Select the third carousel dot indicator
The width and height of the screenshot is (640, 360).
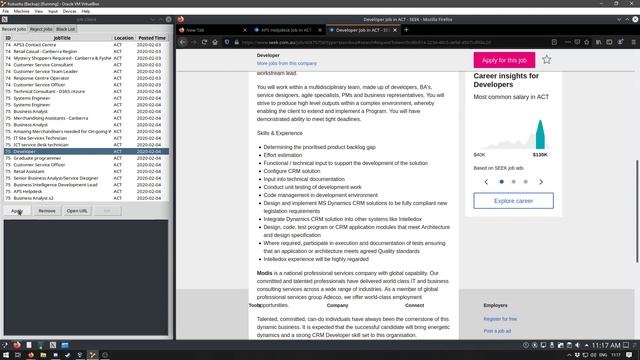coord(526,182)
